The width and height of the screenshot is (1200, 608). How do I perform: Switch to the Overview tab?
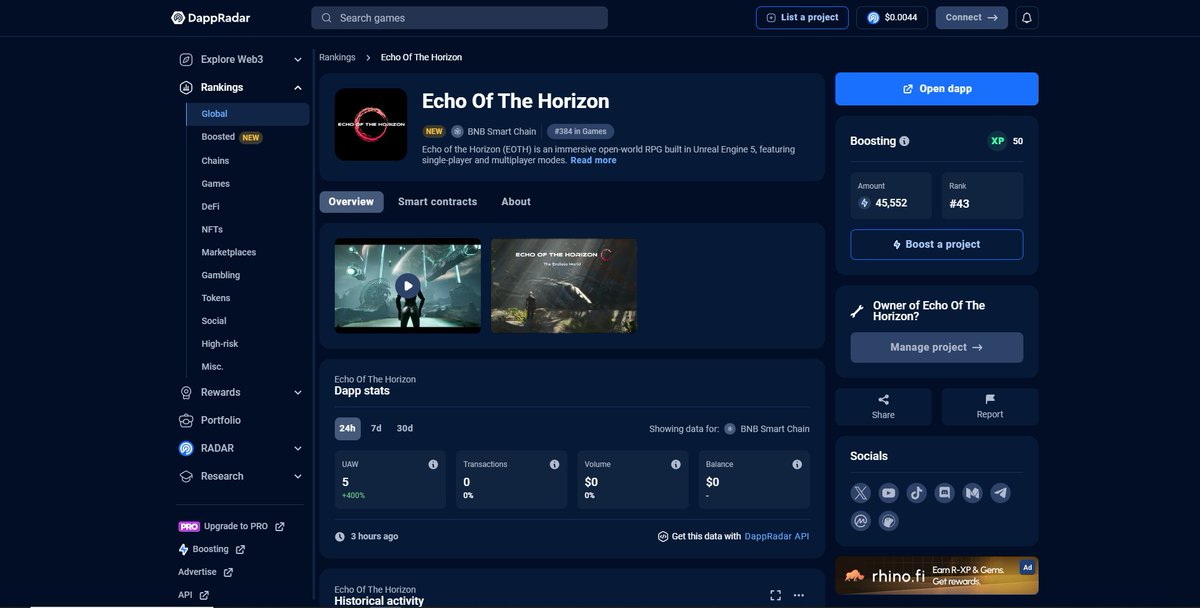pyautogui.click(x=351, y=202)
